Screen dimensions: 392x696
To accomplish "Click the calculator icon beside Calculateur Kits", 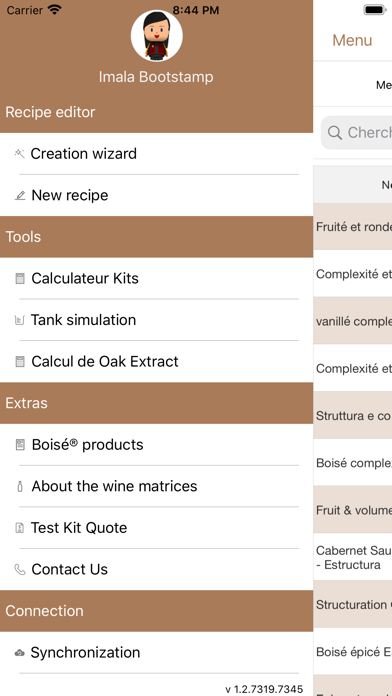I will [x=20, y=278].
